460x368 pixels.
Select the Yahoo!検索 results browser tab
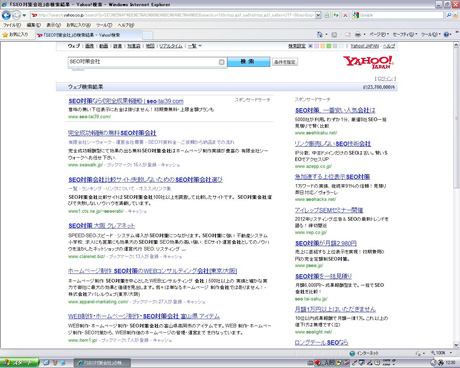click(88, 35)
